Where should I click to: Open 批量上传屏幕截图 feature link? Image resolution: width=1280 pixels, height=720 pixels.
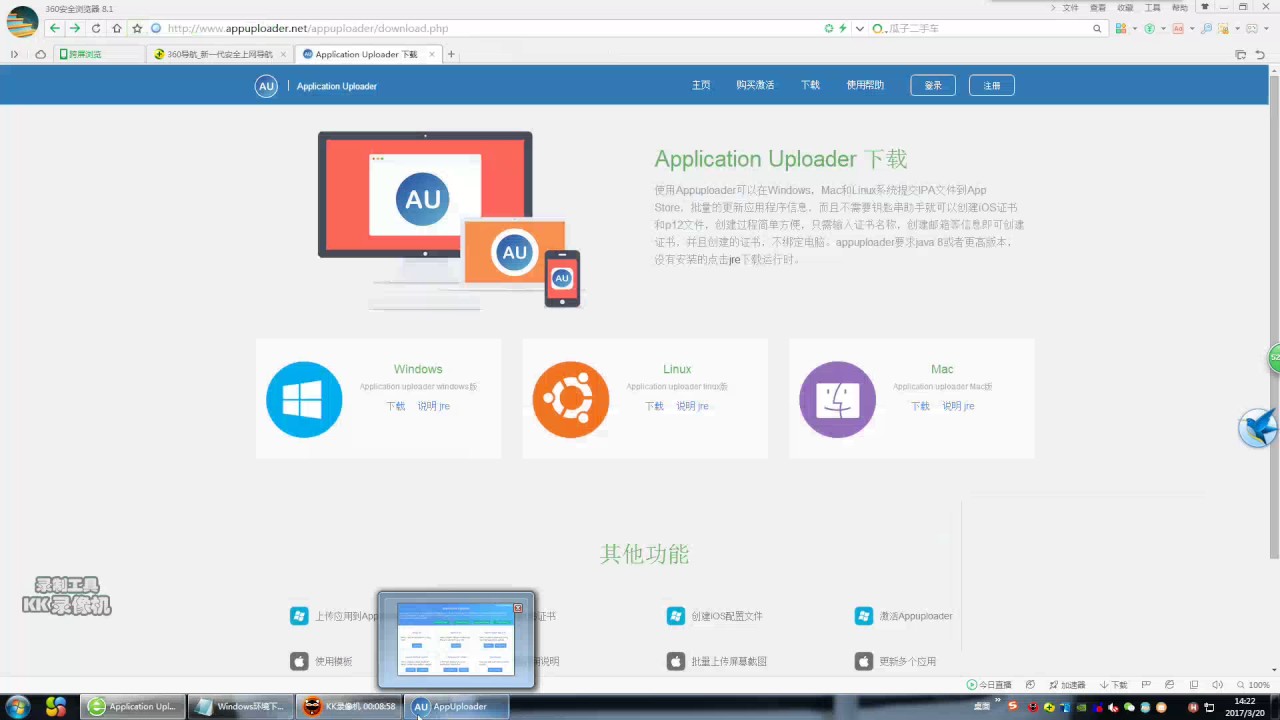tap(729, 661)
